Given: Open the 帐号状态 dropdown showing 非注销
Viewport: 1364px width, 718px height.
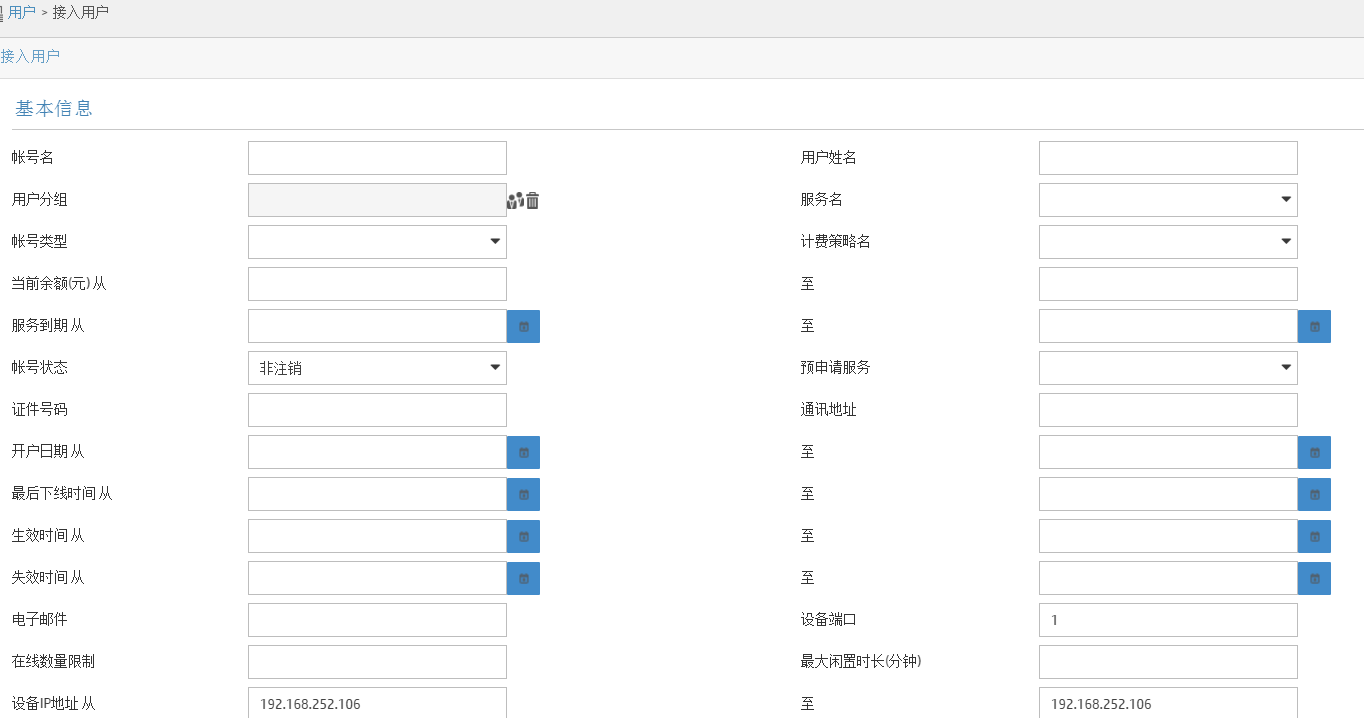Looking at the screenshot, I should click(x=377, y=368).
